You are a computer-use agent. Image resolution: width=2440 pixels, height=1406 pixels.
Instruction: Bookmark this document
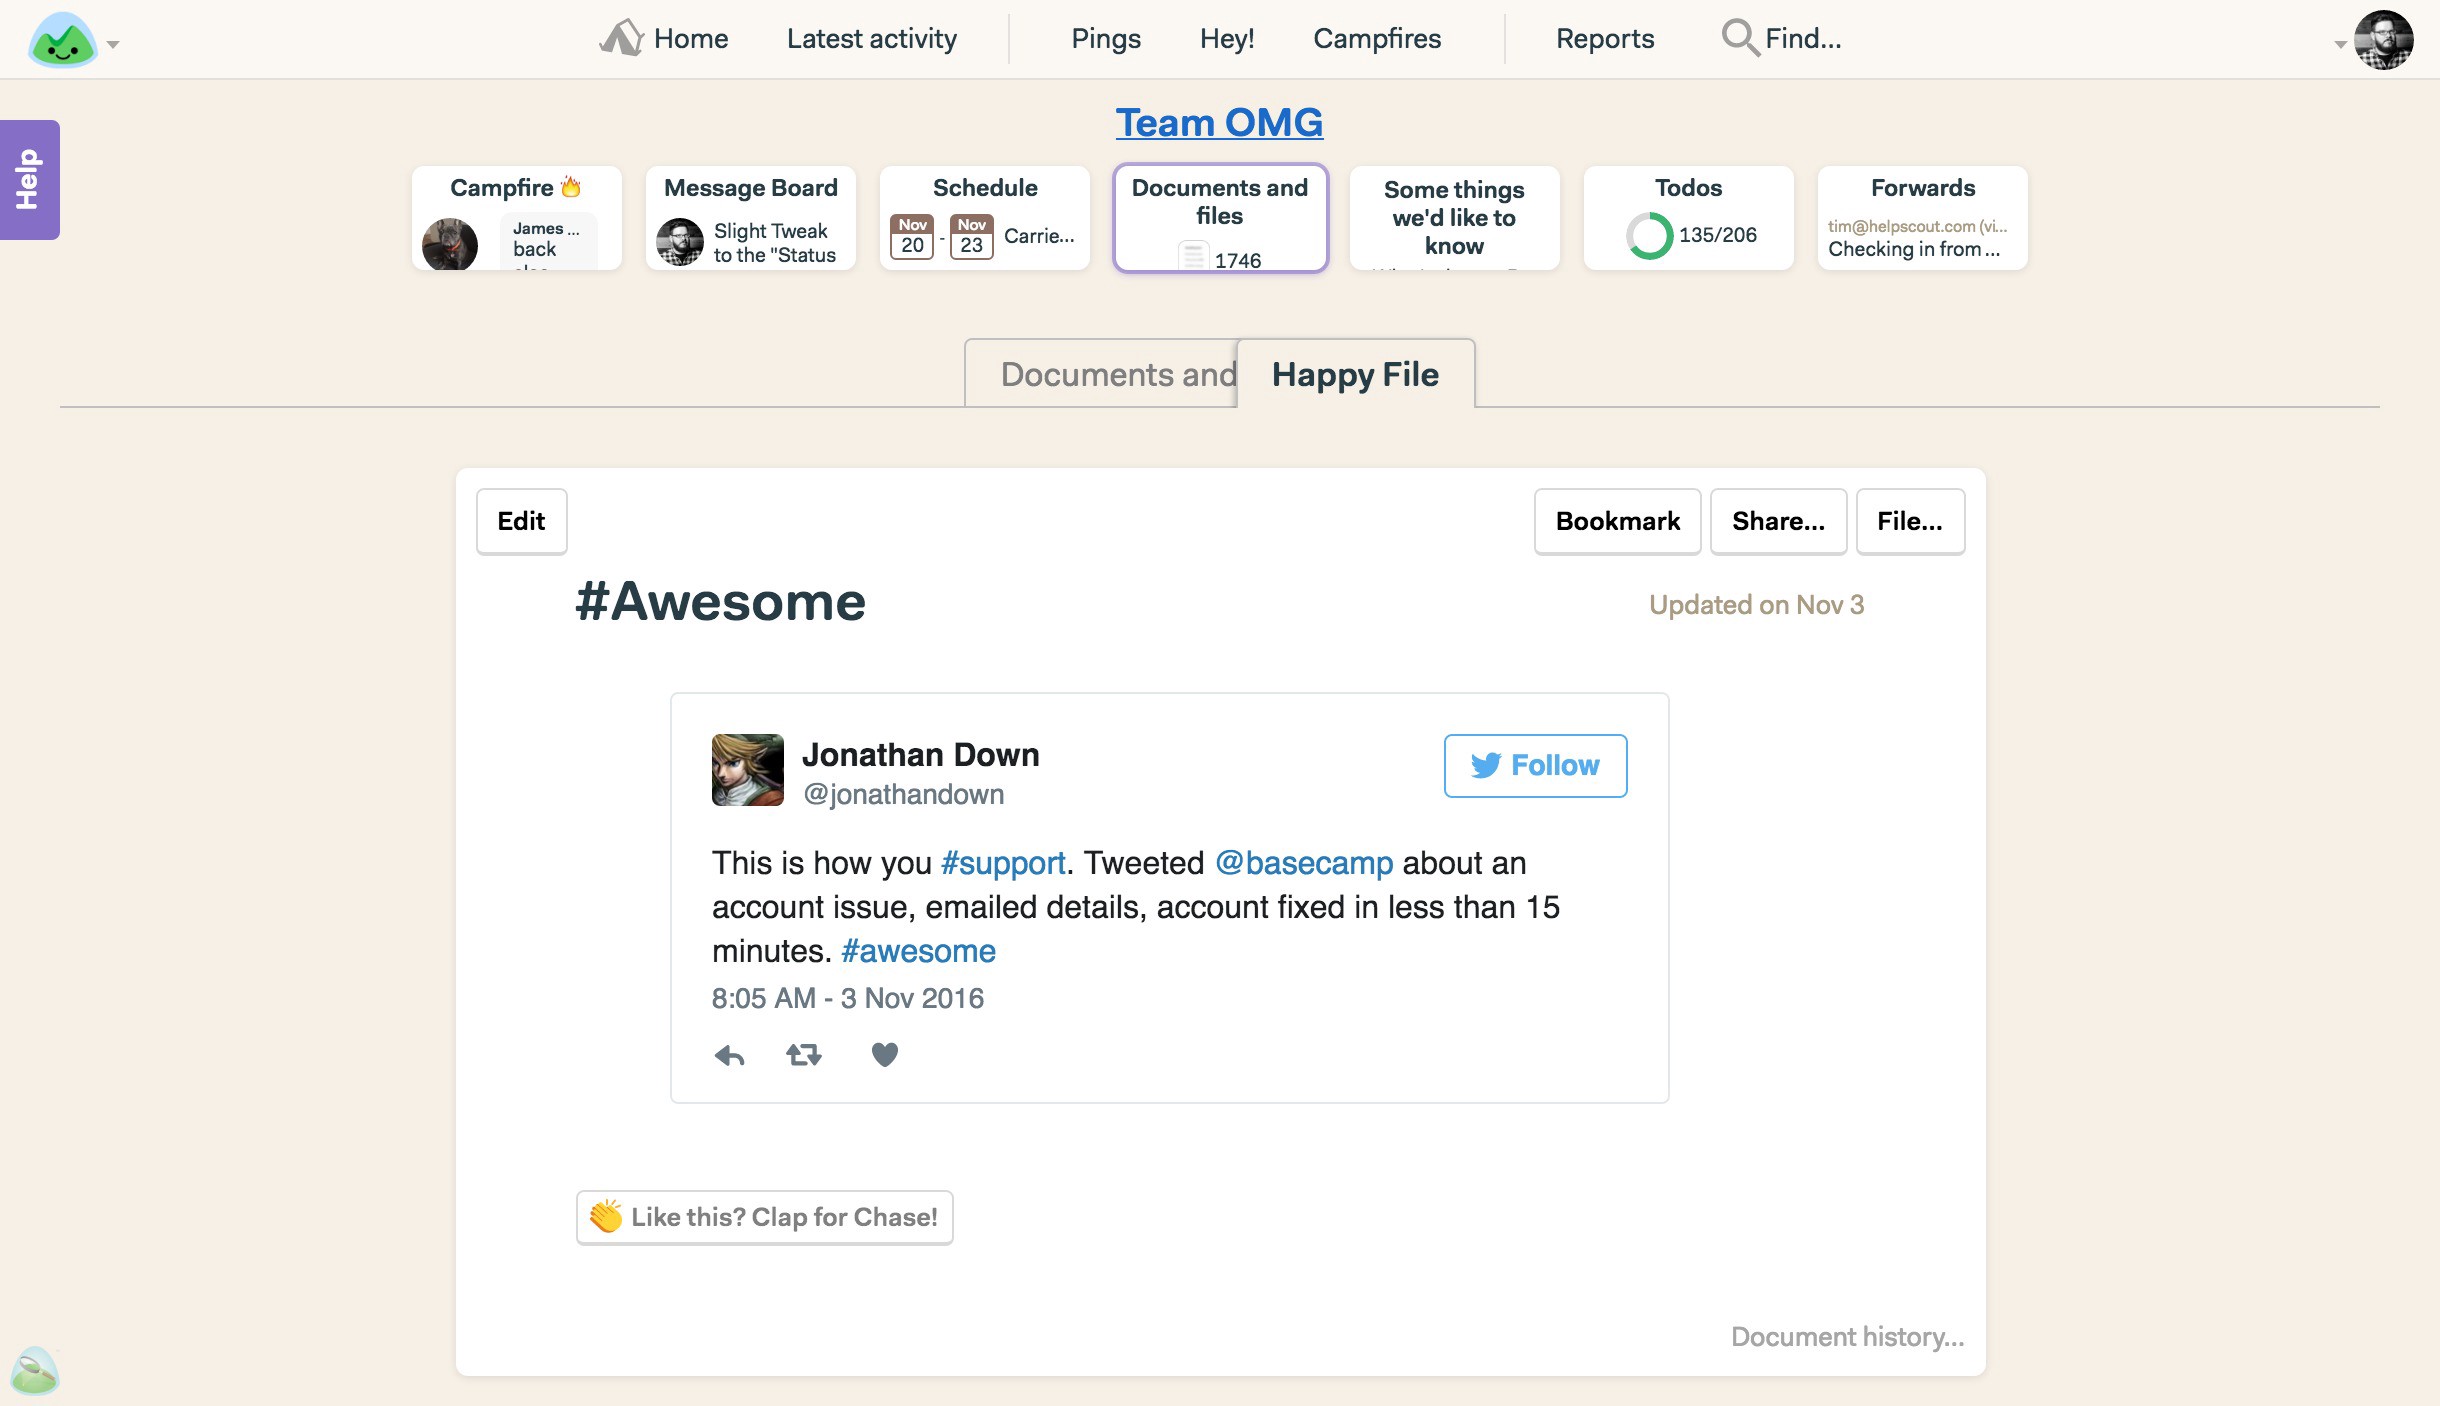point(1617,521)
